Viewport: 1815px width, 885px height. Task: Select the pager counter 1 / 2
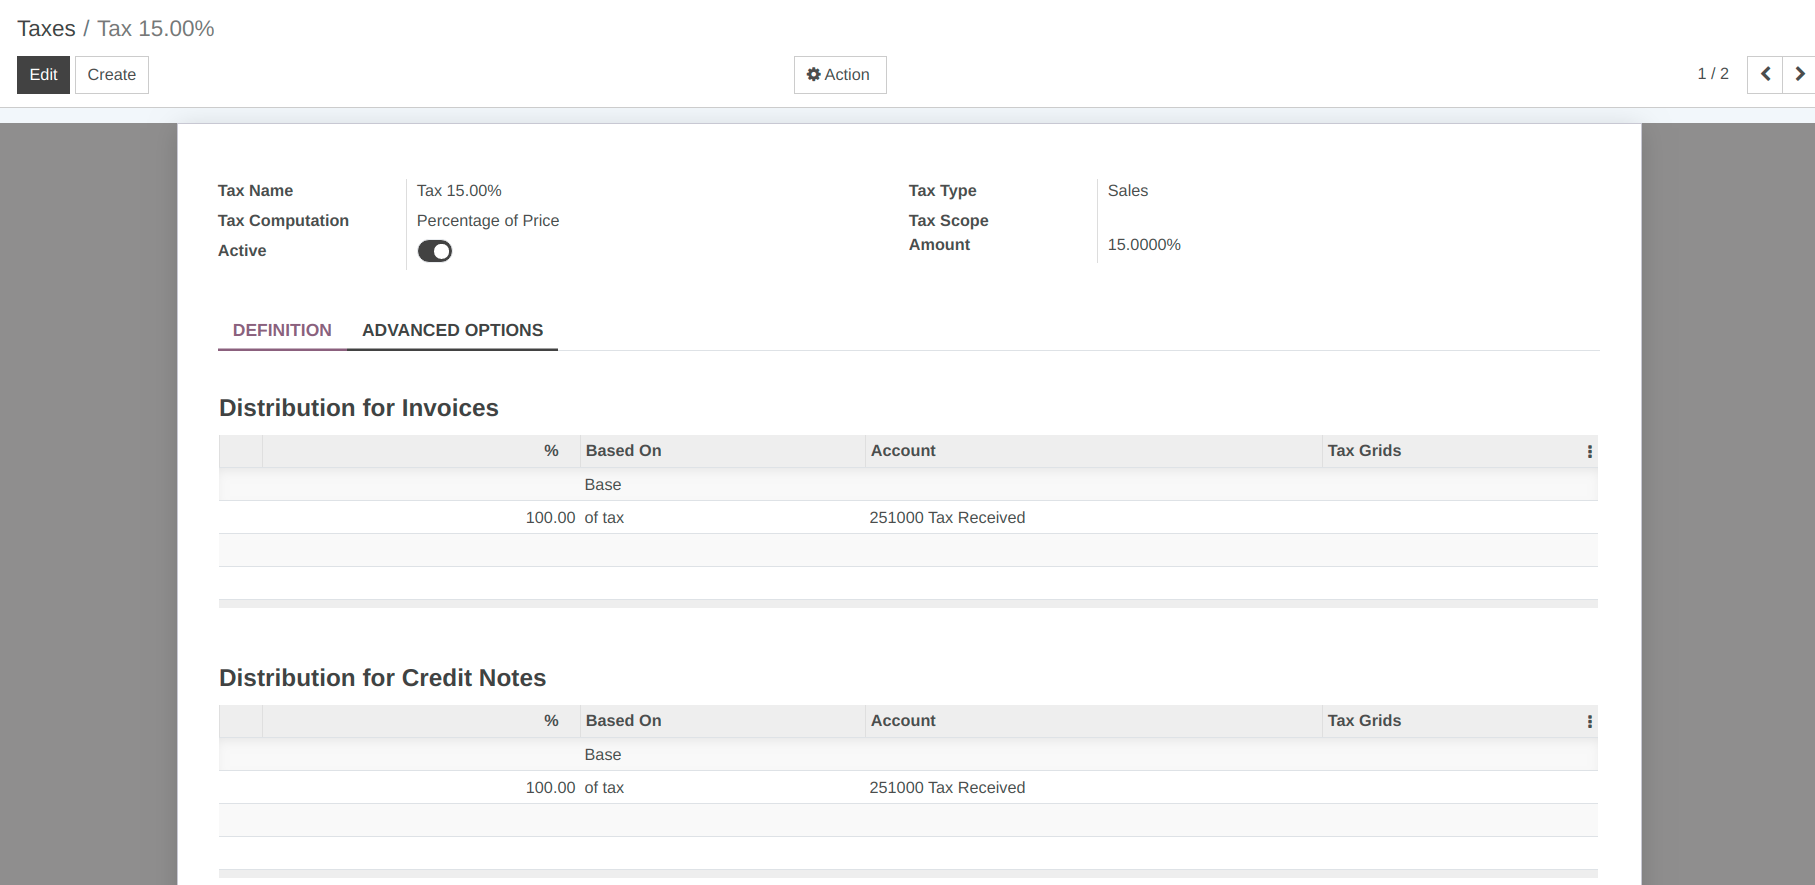[x=1712, y=74]
